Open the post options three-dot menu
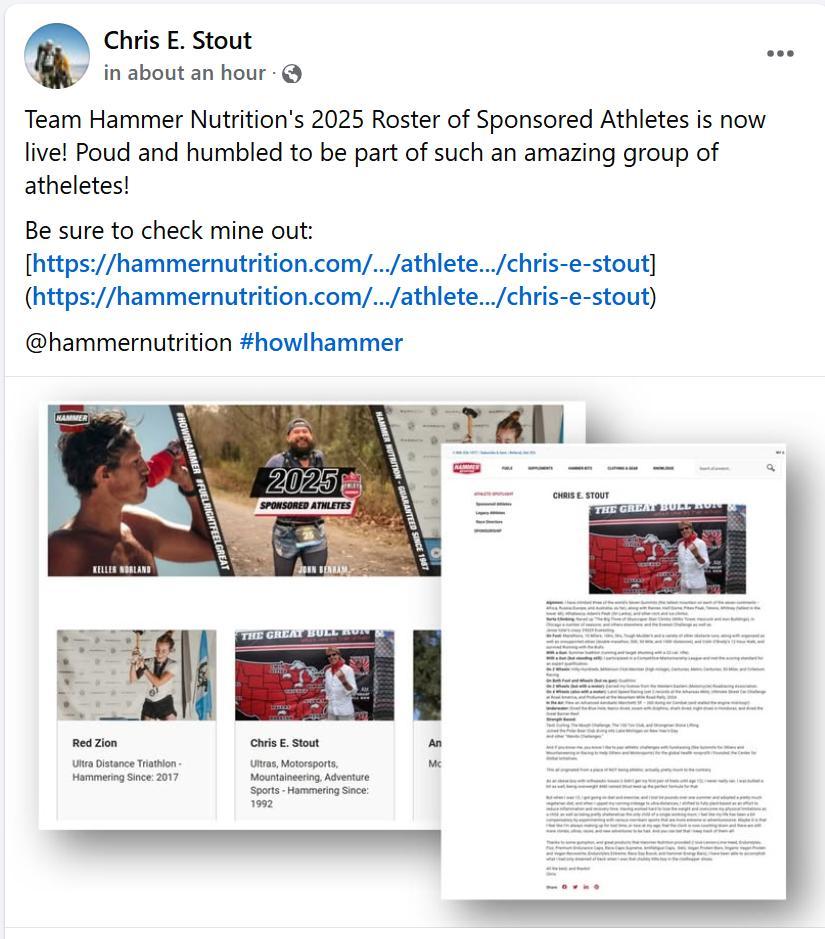Screen dimensions: 825x939 pos(780,53)
